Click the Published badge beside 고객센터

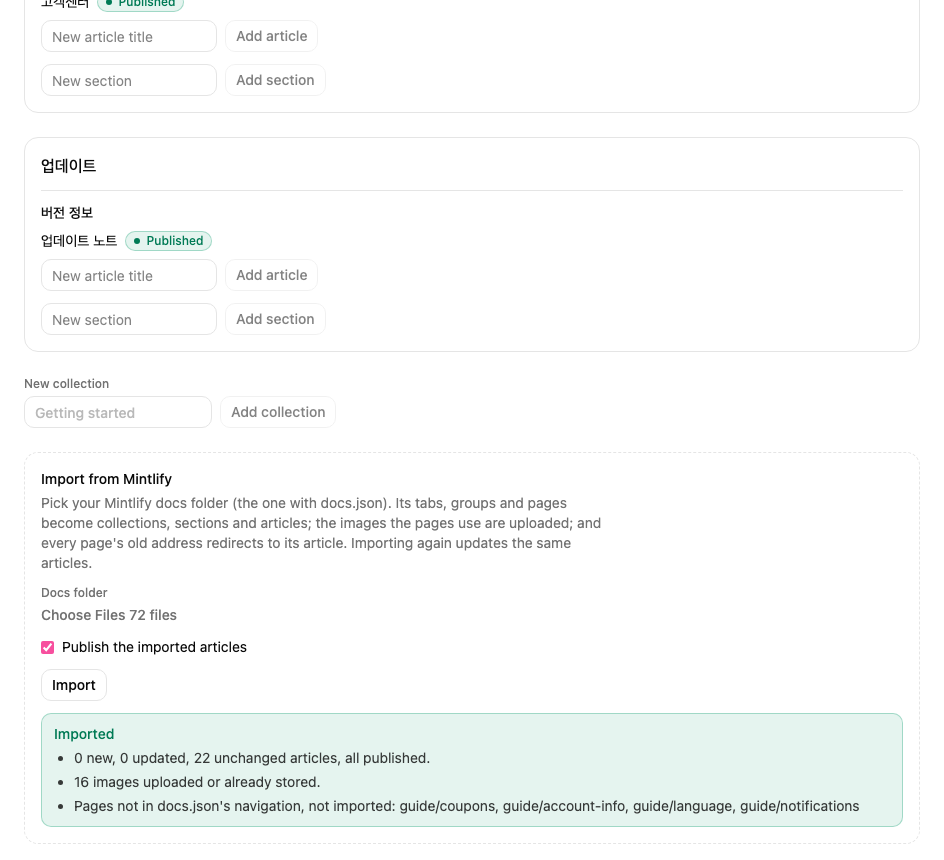click(140, 4)
